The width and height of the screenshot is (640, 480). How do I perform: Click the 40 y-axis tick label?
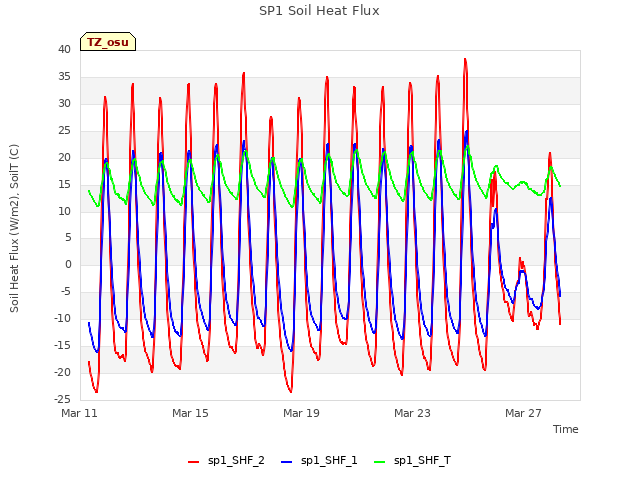64,49
